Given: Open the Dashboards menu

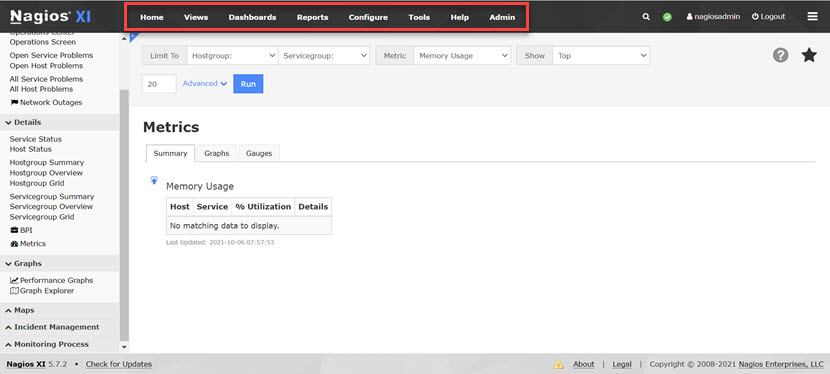Looking at the screenshot, I should pos(252,17).
